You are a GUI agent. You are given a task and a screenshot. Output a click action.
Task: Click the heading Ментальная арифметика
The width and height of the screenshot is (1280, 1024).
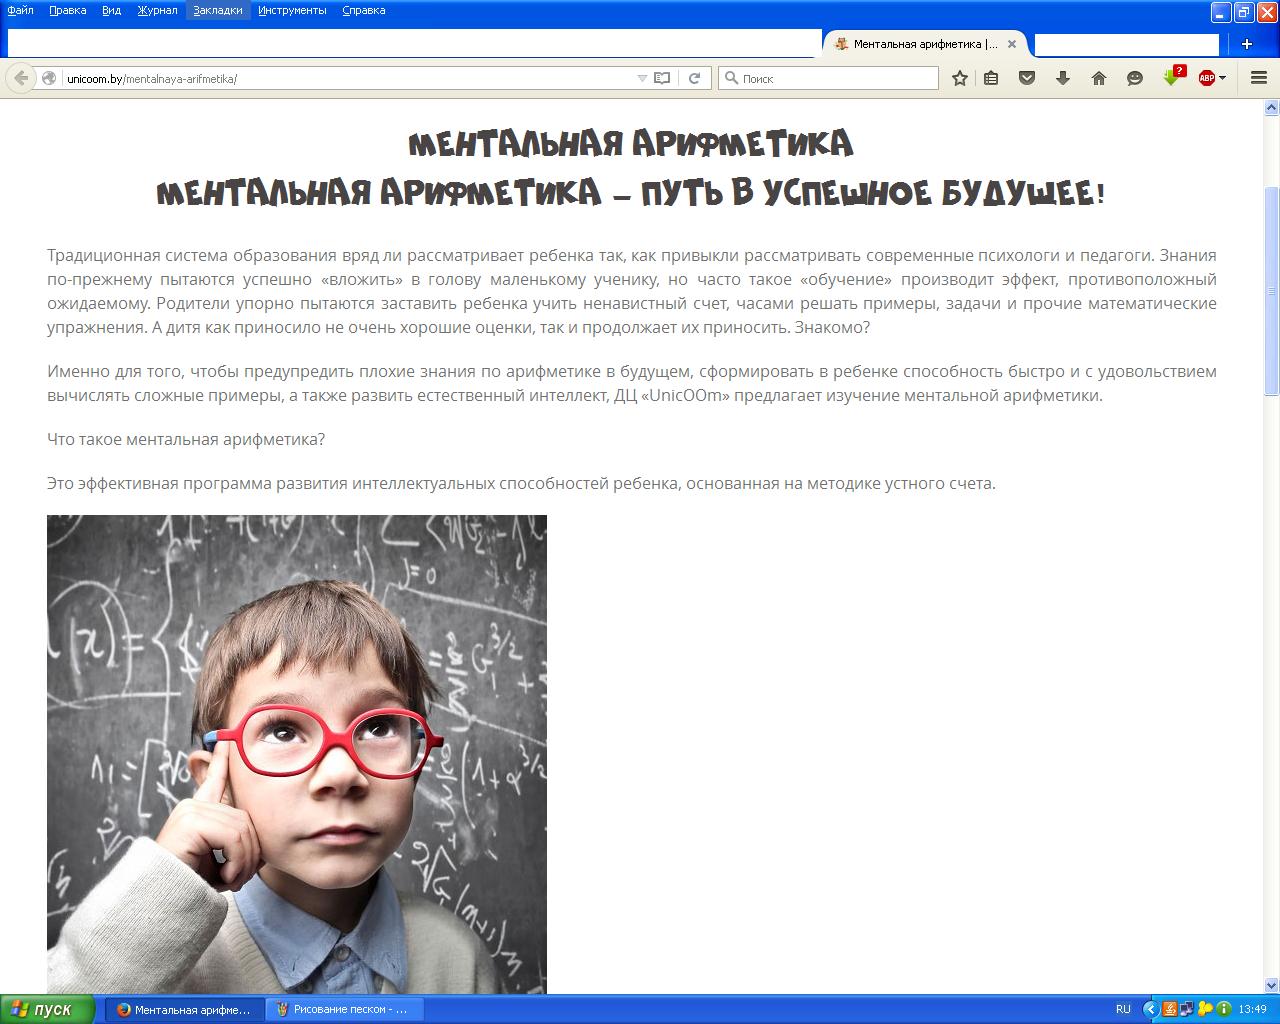pyautogui.click(x=631, y=144)
